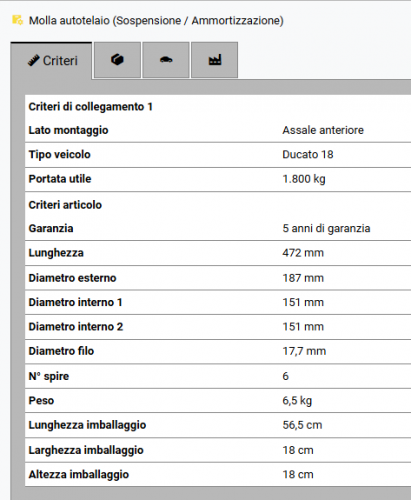This screenshot has height=500, width=411.
Task: Click the 'Larghezza imballaggio' label
Action: (86, 450)
